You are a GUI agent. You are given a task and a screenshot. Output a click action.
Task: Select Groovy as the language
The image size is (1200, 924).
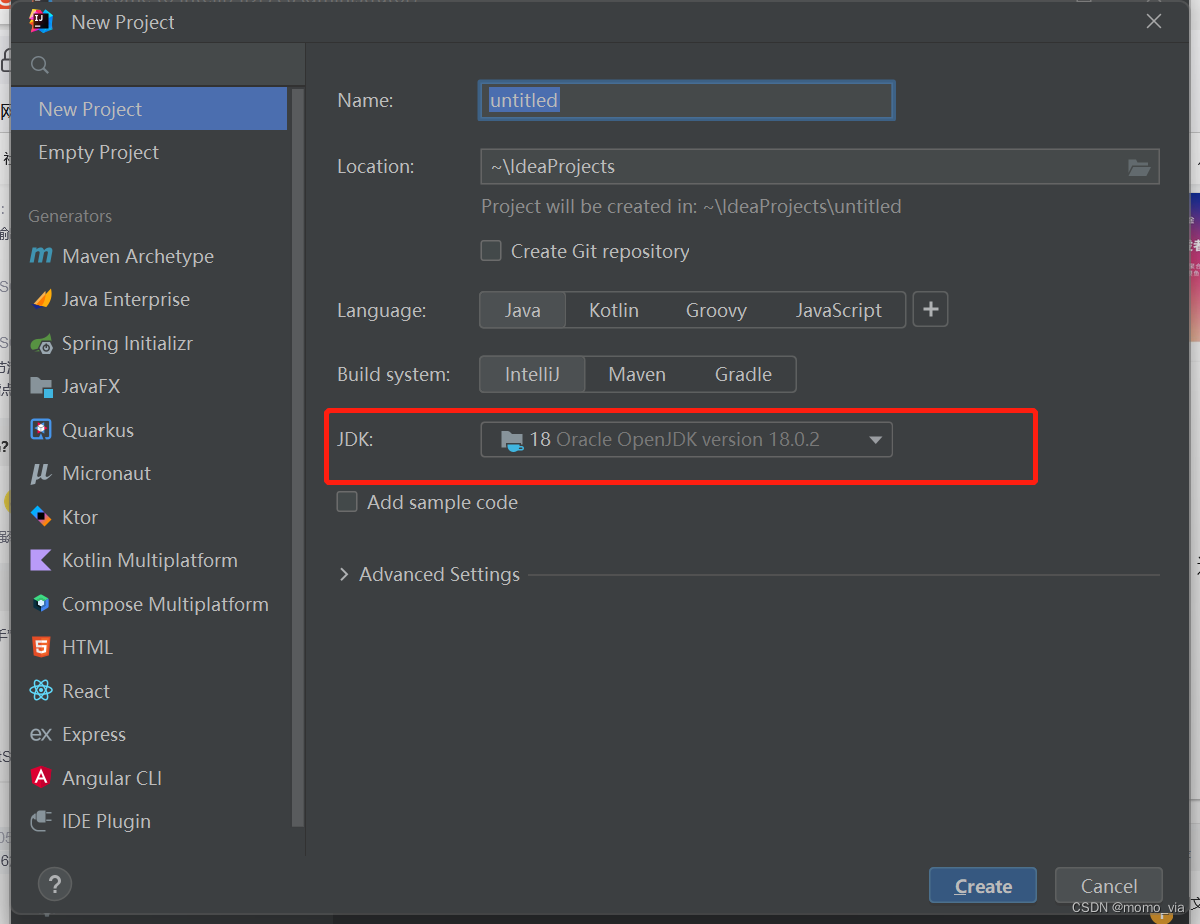[716, 310]
